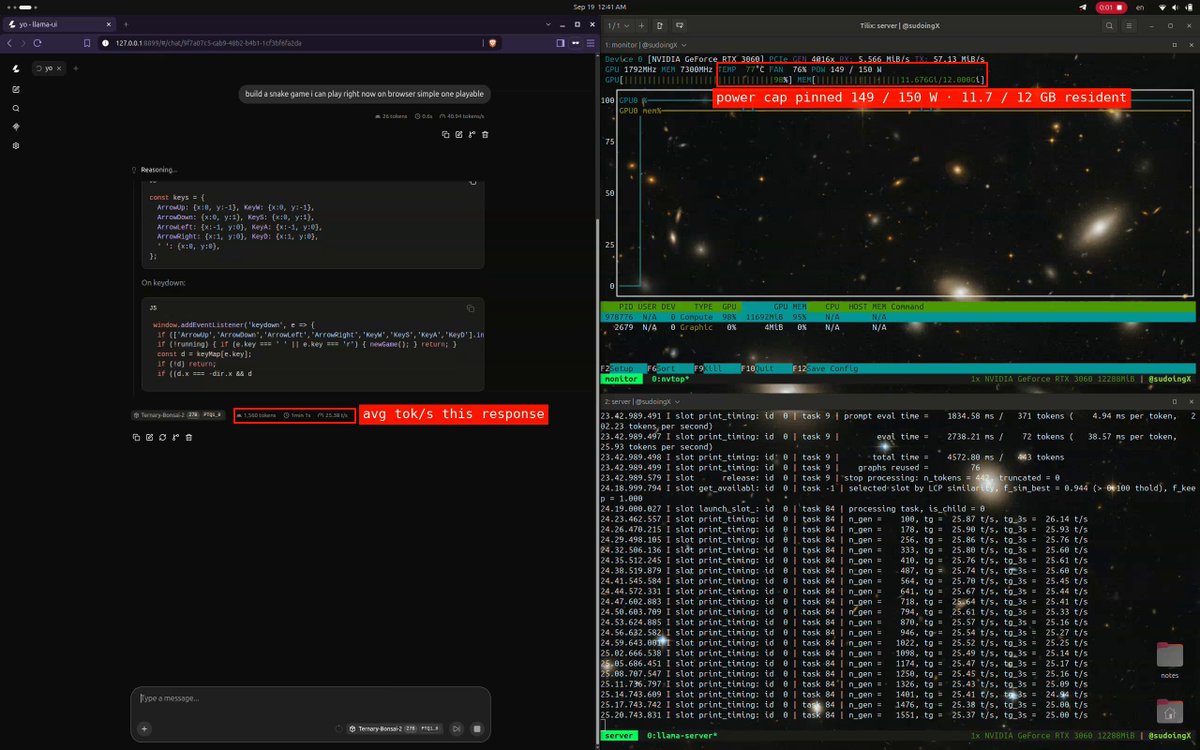Open Brave Shields icon
The image size is (1200, 750).
point(493,43)
